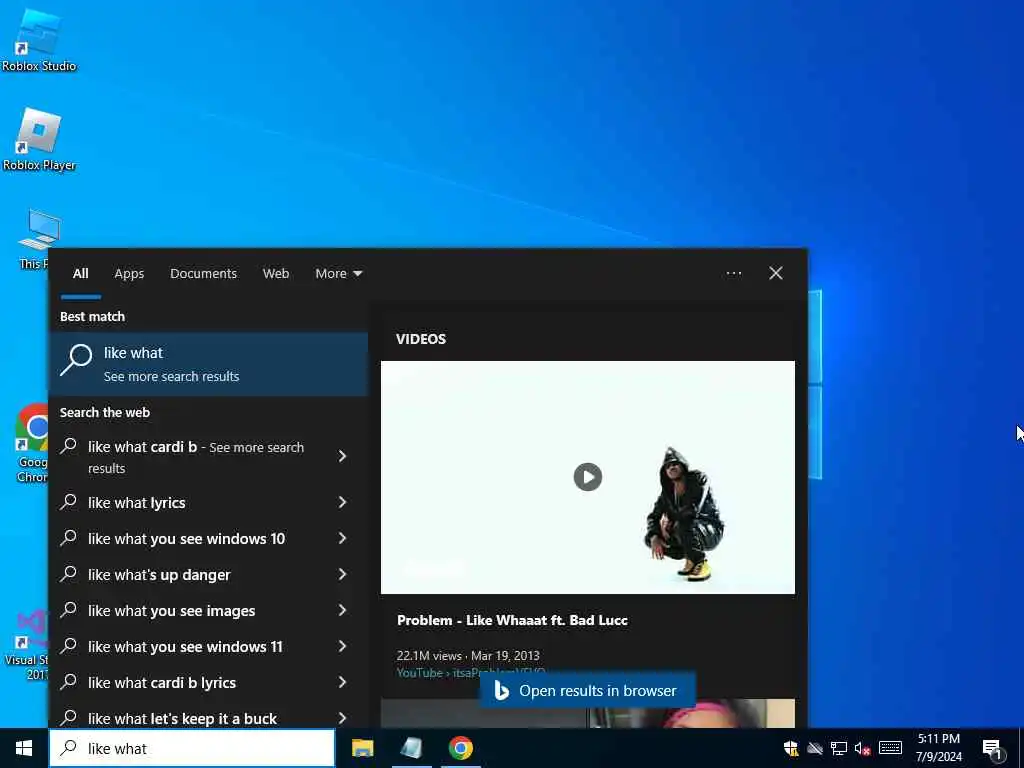Viewport: 1024px width, 768px height.
Task: Expand arrow for 'like what you see images'
Action: click(x=342, y=610)
